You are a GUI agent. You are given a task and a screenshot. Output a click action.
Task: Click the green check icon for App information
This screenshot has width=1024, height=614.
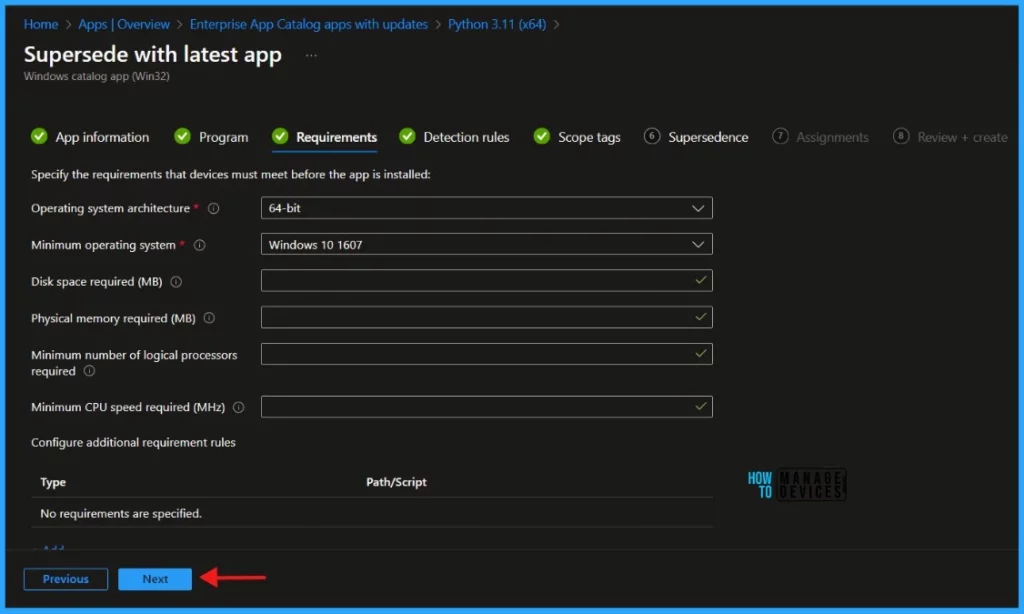pos(39,137)
